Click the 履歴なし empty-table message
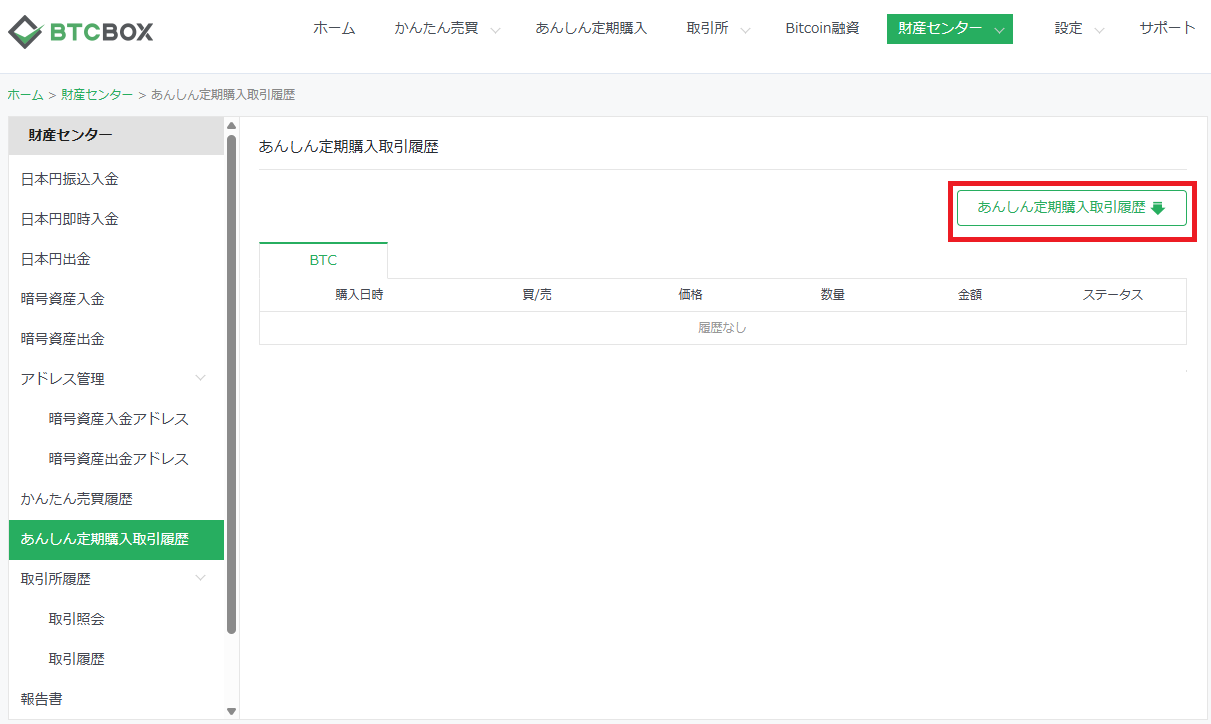 click(x=722, y=328)
